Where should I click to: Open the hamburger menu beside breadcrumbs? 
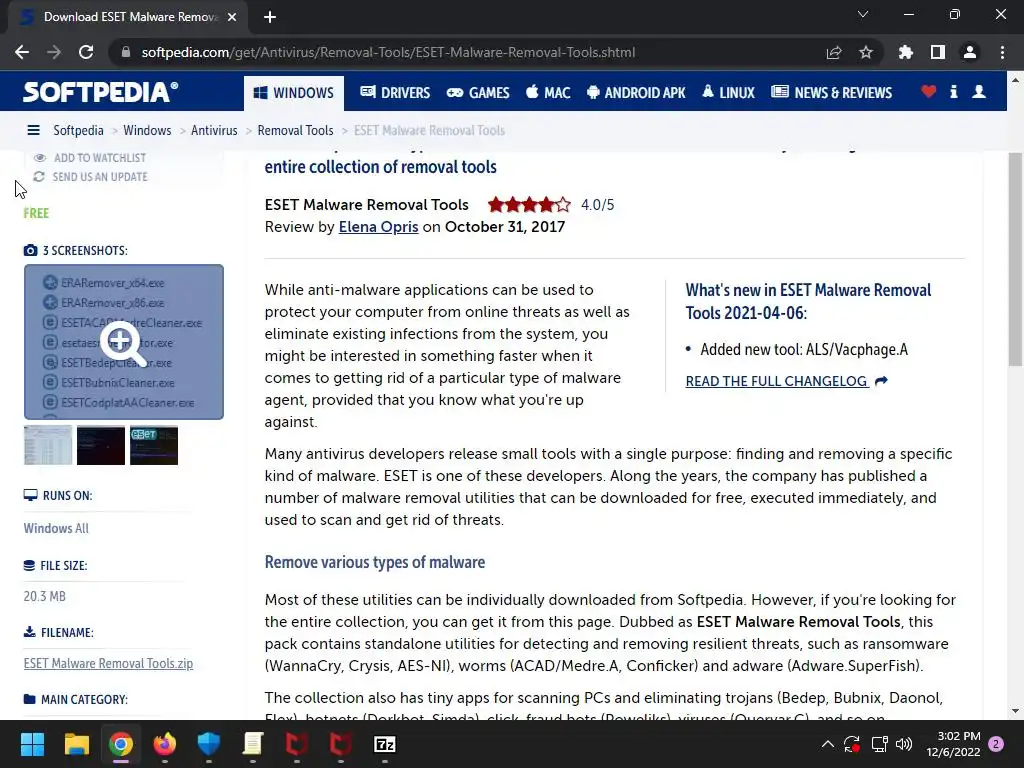pyautogui.click(x=33, y=130)
